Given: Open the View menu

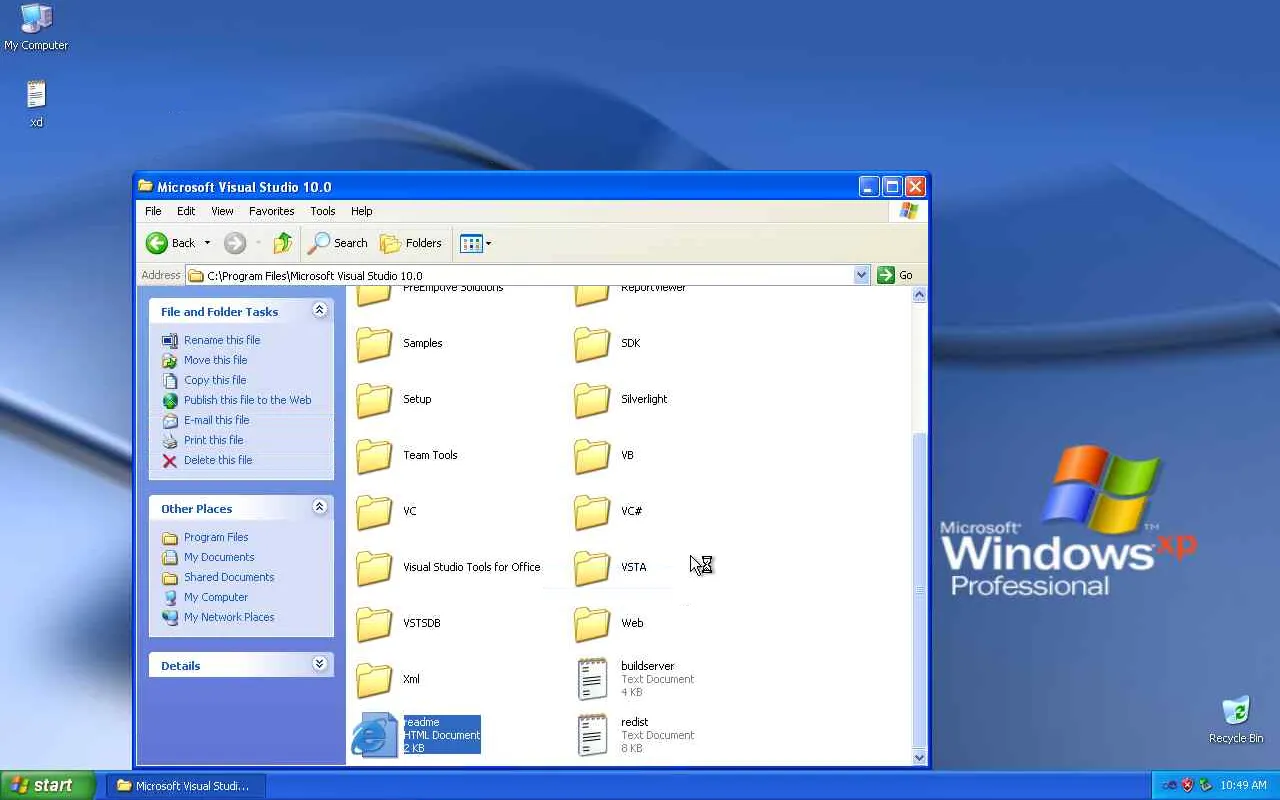Looking at the screenshot, I should [x=222, y=211].
